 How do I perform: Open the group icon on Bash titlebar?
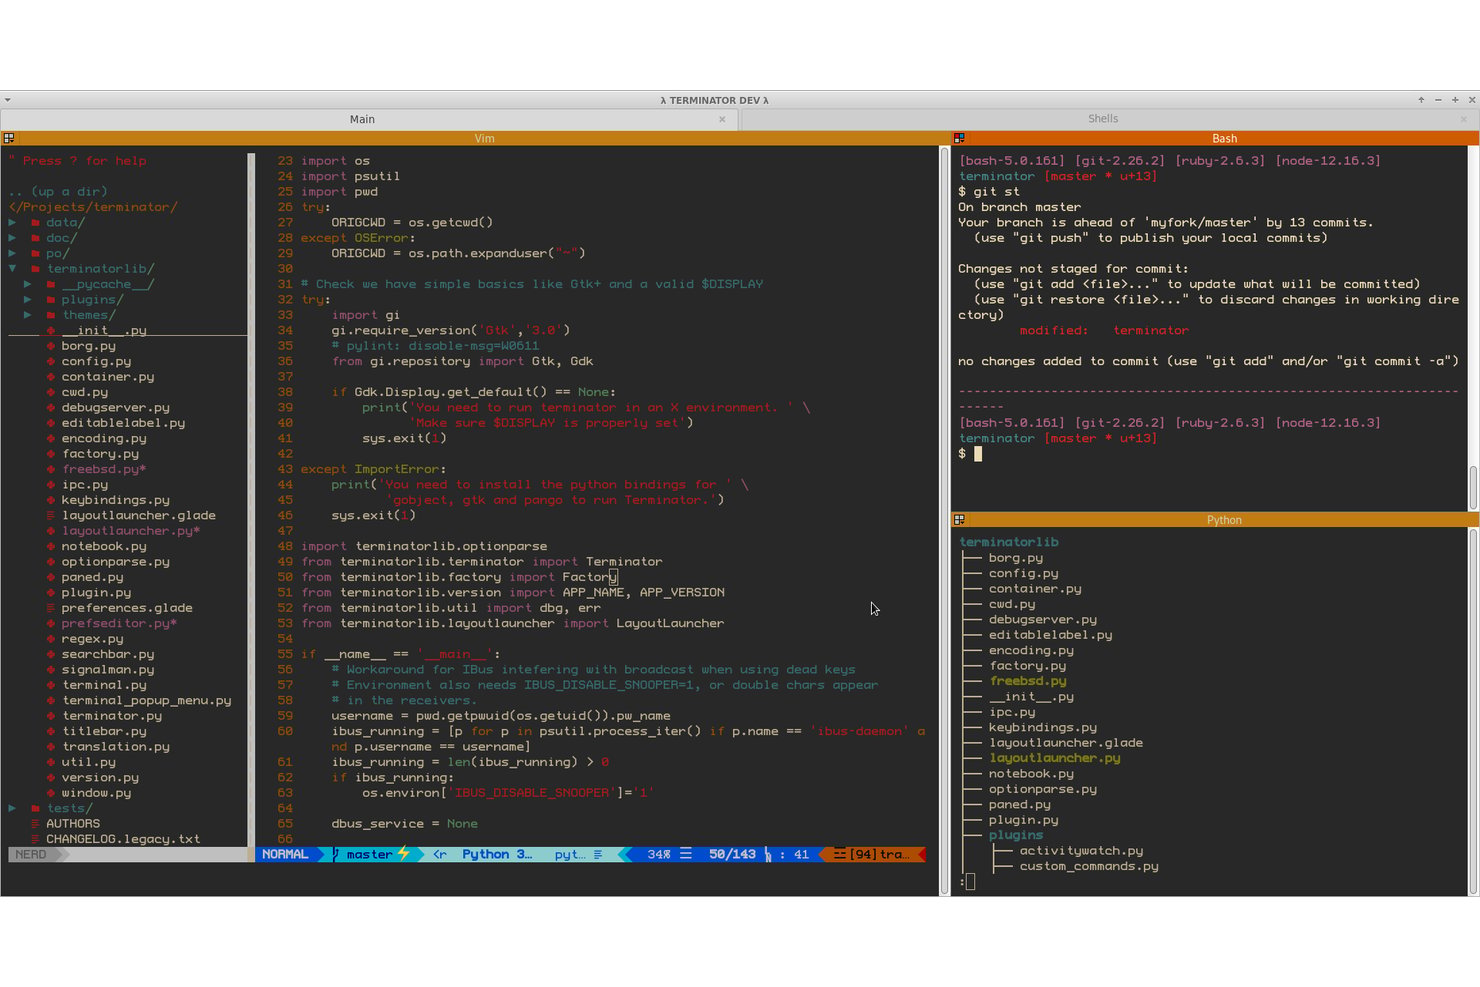[959, 138]
